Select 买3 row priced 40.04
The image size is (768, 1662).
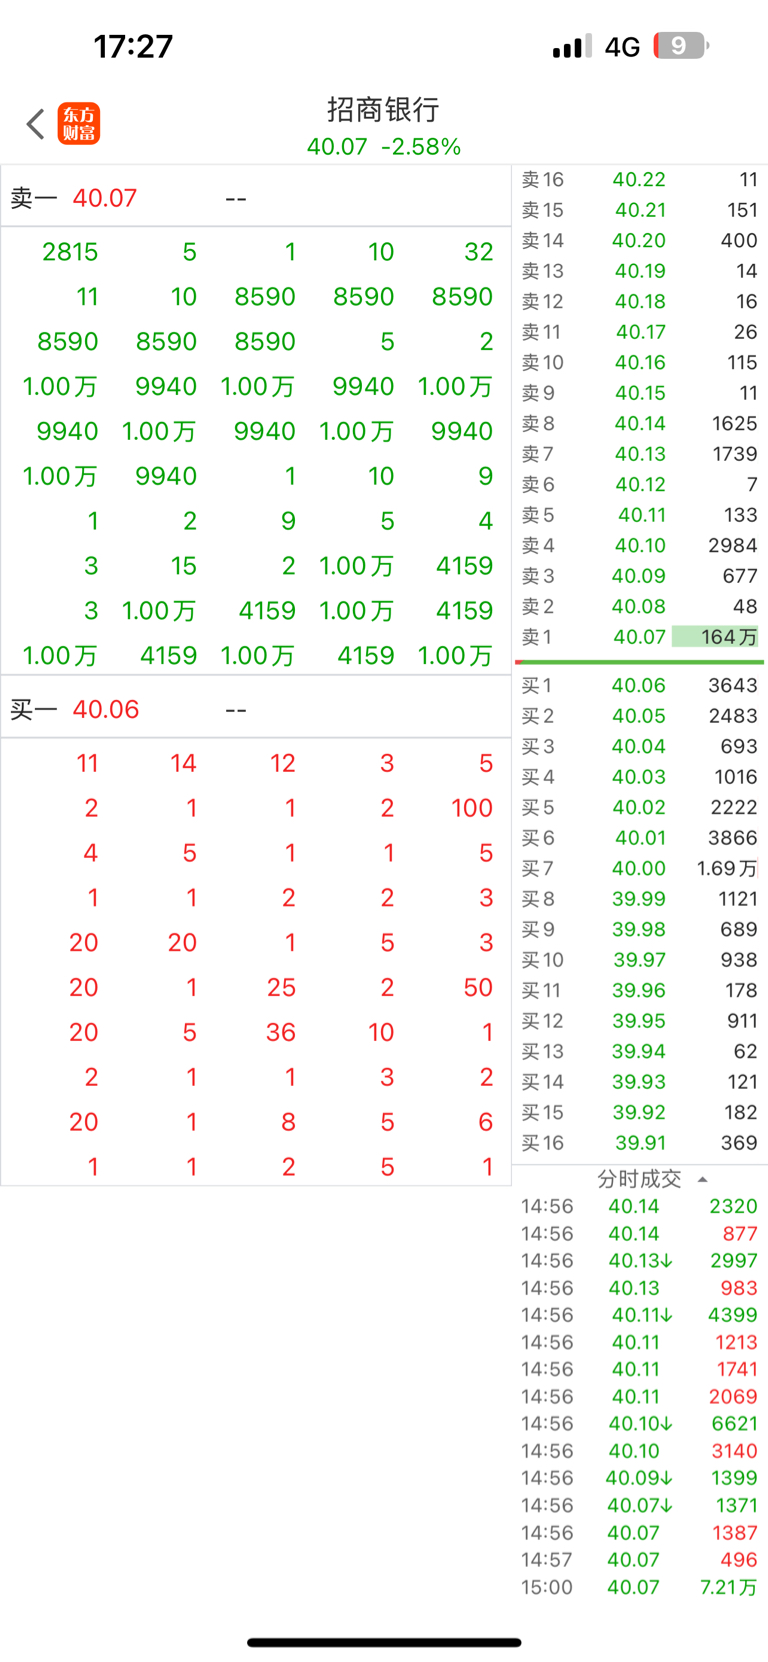click(640, 747)
